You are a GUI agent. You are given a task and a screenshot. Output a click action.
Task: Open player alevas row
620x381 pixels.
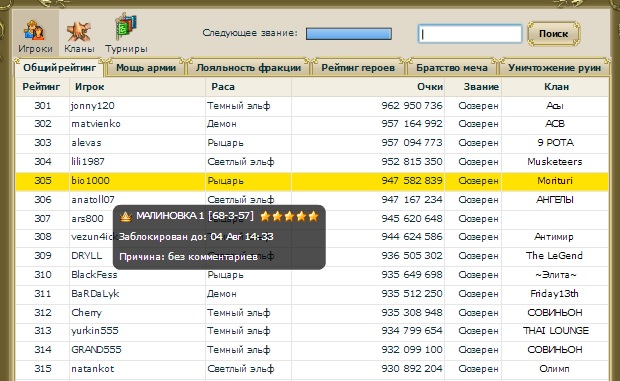(x=312, y=143)
